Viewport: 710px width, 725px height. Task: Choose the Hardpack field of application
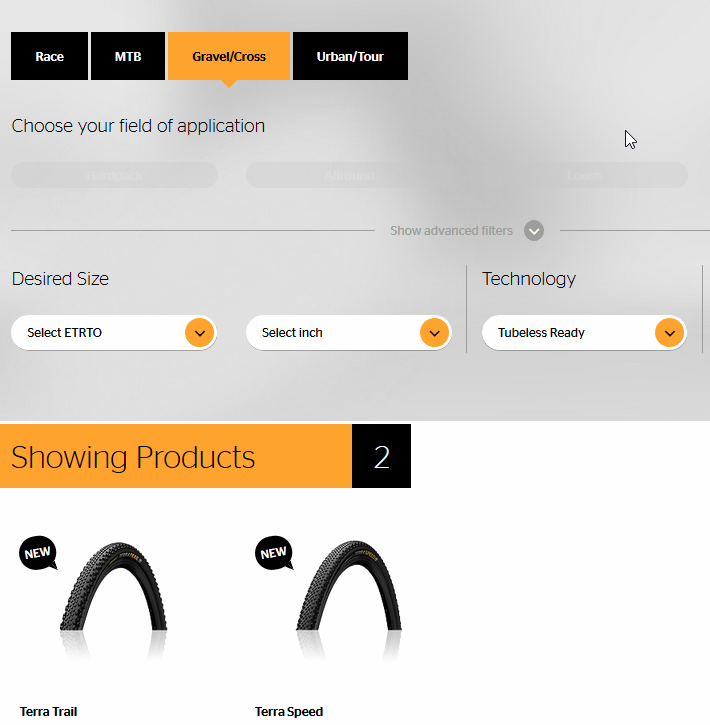pyautogui.click(x=114, y=175)
